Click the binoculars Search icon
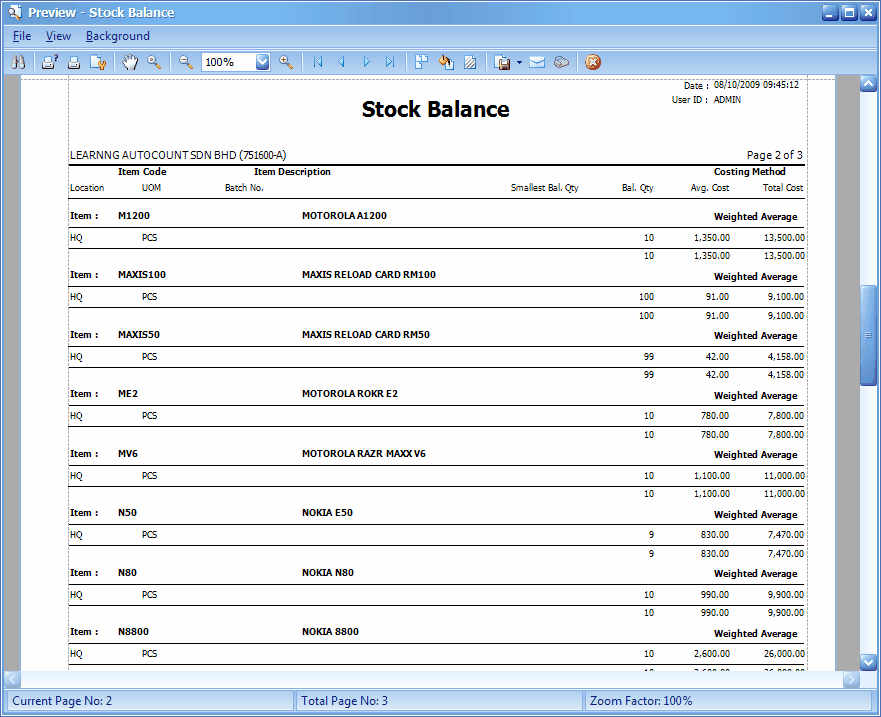 coord(18,62)
